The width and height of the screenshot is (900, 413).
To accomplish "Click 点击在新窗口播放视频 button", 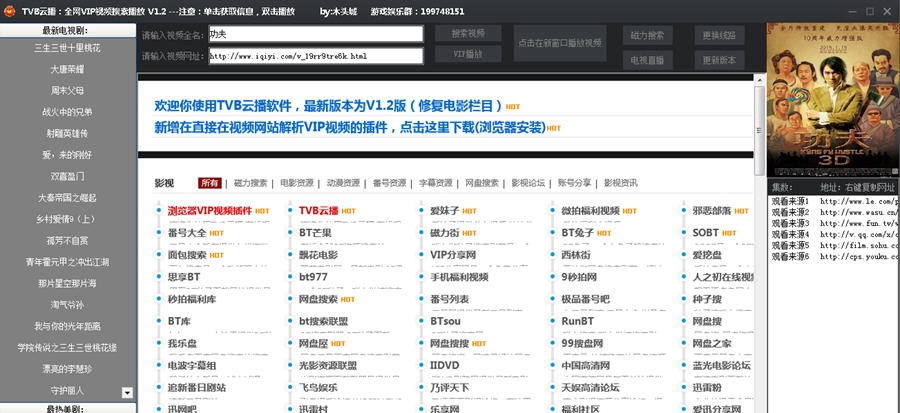I will [x=560, y=43].
